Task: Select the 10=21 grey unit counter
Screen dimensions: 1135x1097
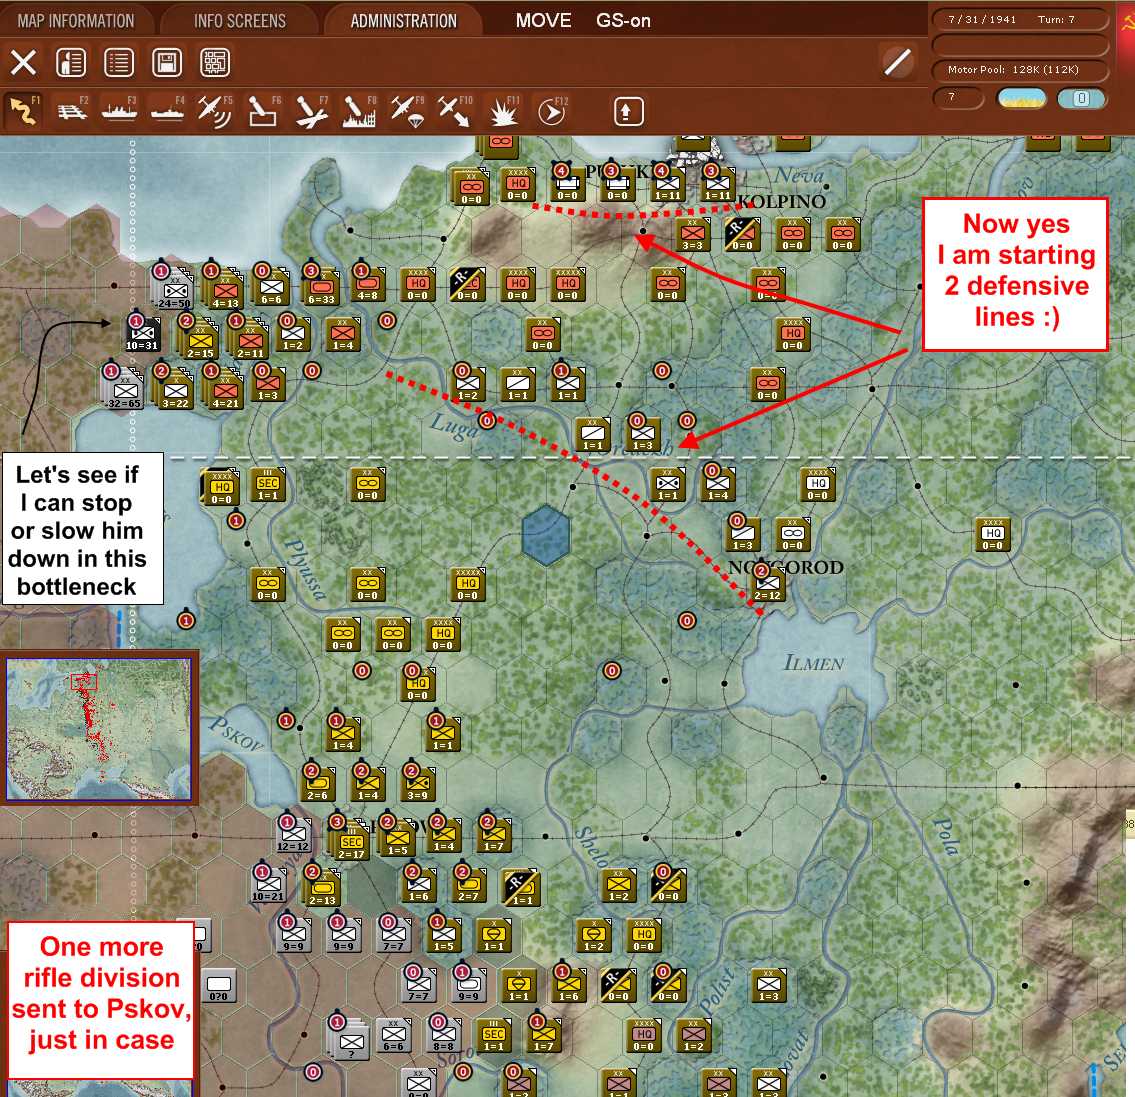Action: point(268,884)
